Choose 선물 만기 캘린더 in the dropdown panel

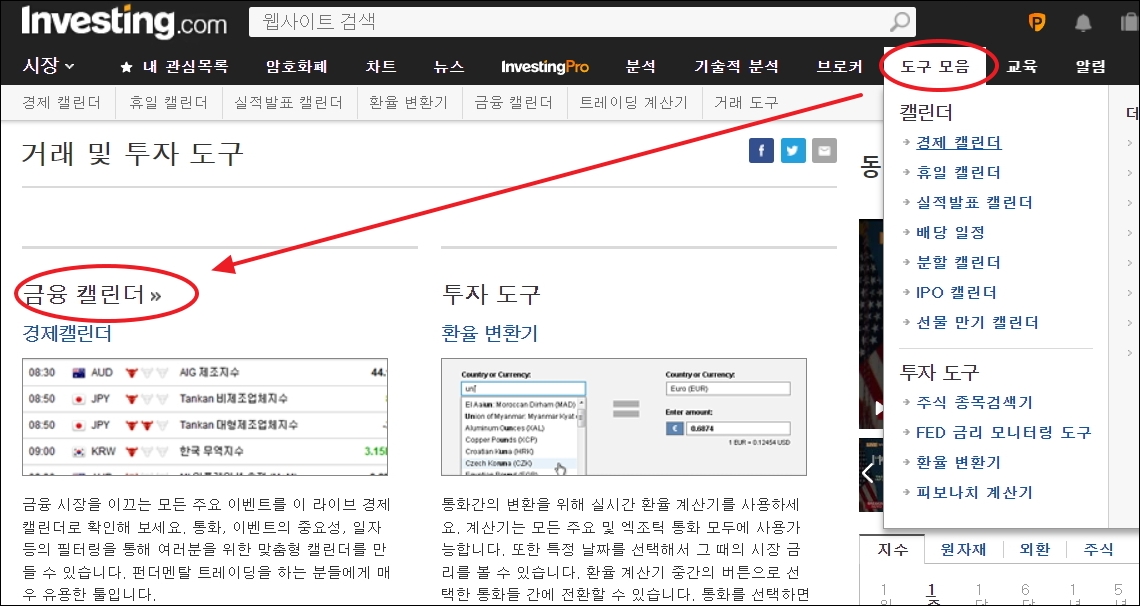[x=977, y=322]
